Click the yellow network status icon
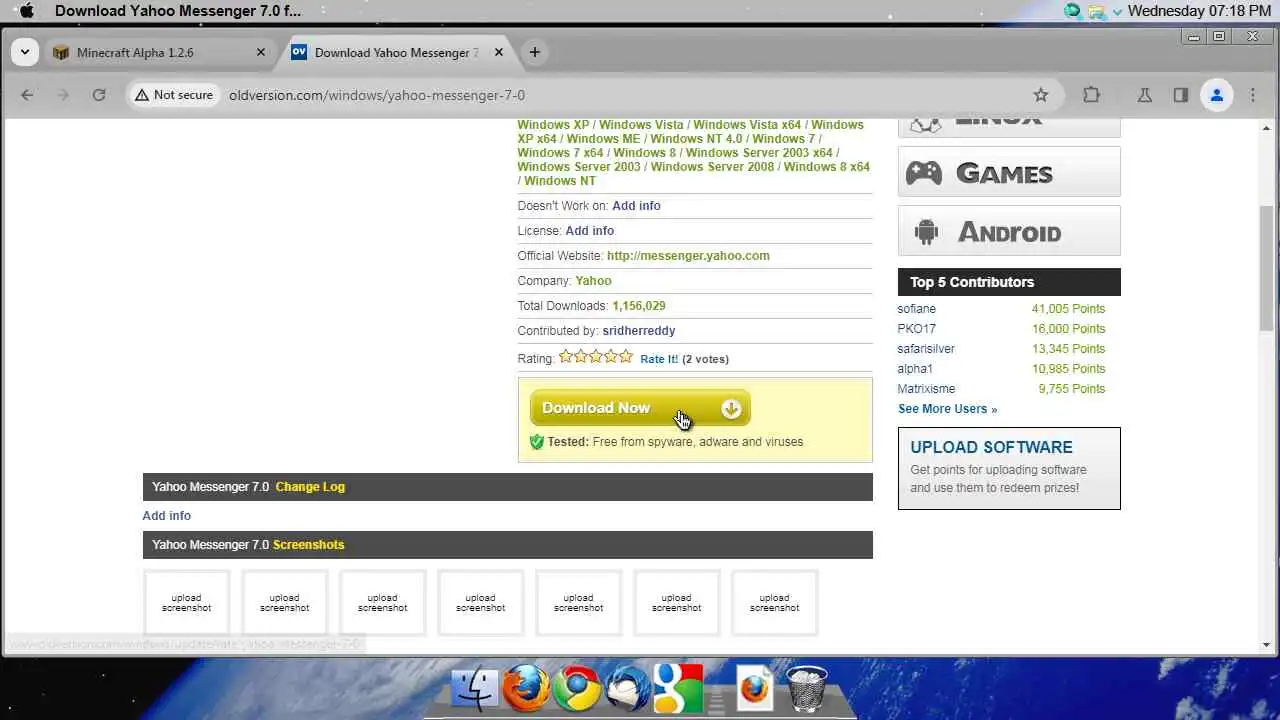 pyautogui.click(x=1096, y=11)
